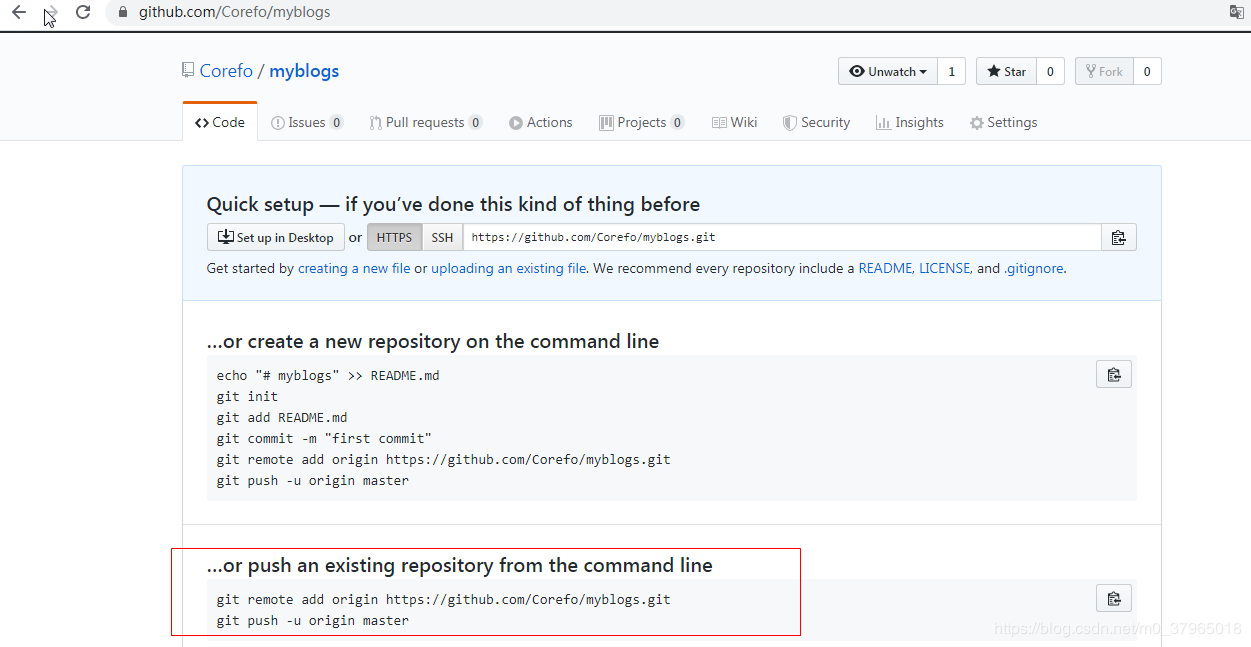
Task: Copy the push existing repository commands
Action: 1113,599
